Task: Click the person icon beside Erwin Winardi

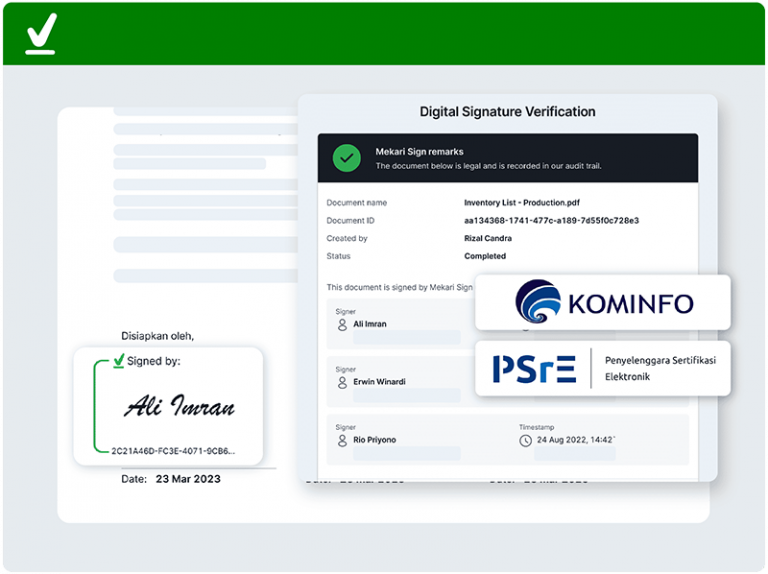Action: tap(343, 382)
